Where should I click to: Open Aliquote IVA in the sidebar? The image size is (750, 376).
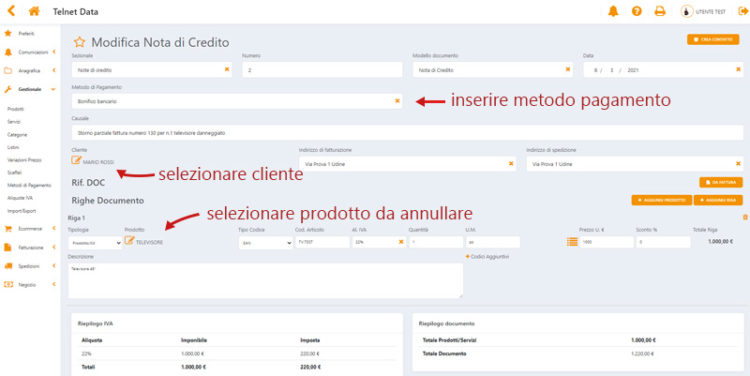(20, 198)
